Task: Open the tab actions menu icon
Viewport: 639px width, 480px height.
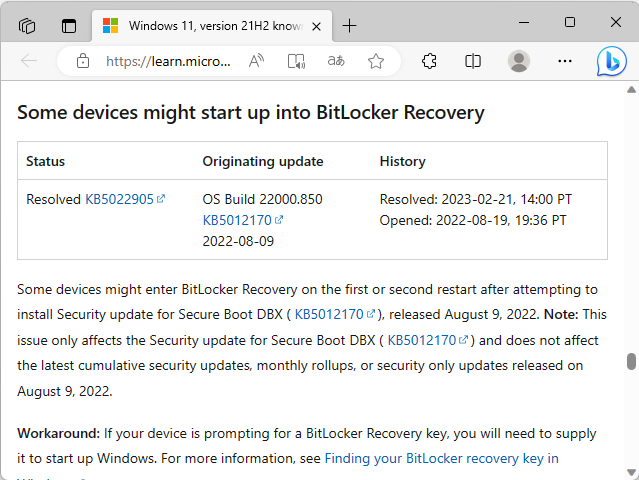Action: [x=69, y=25]
